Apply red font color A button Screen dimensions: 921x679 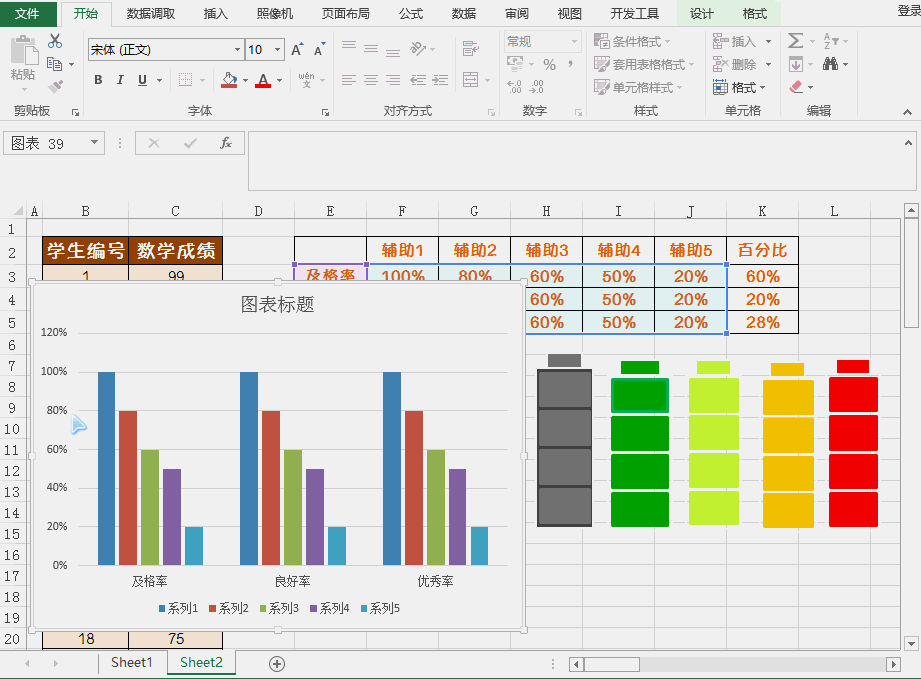[263, 80]
